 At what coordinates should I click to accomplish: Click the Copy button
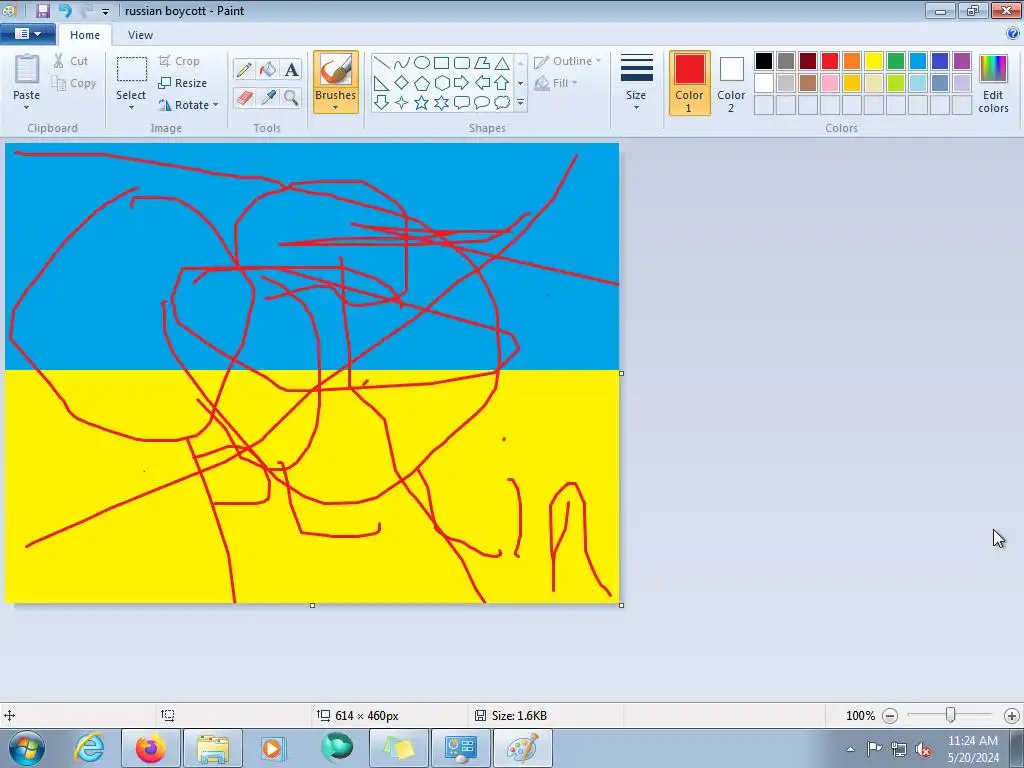click(74, 84)
